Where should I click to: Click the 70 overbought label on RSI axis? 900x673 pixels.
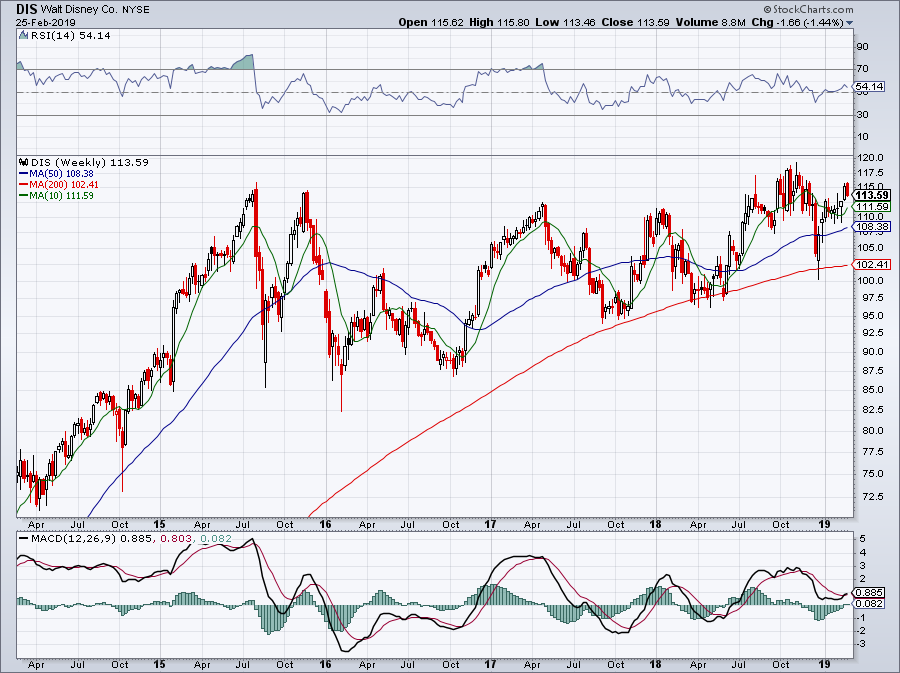[x=862, y=69]
